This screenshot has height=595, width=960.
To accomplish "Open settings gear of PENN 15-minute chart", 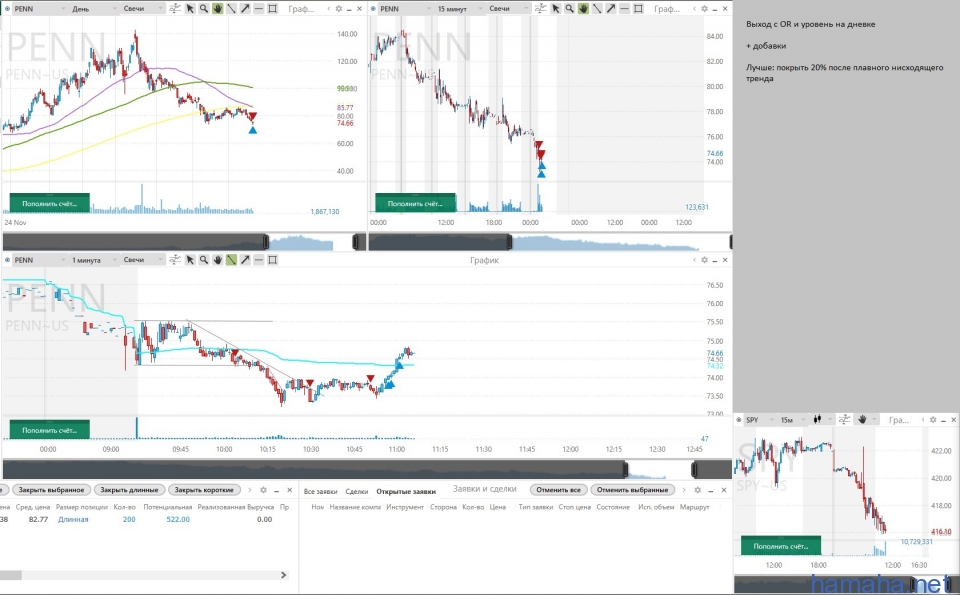I will coord(704,9).
